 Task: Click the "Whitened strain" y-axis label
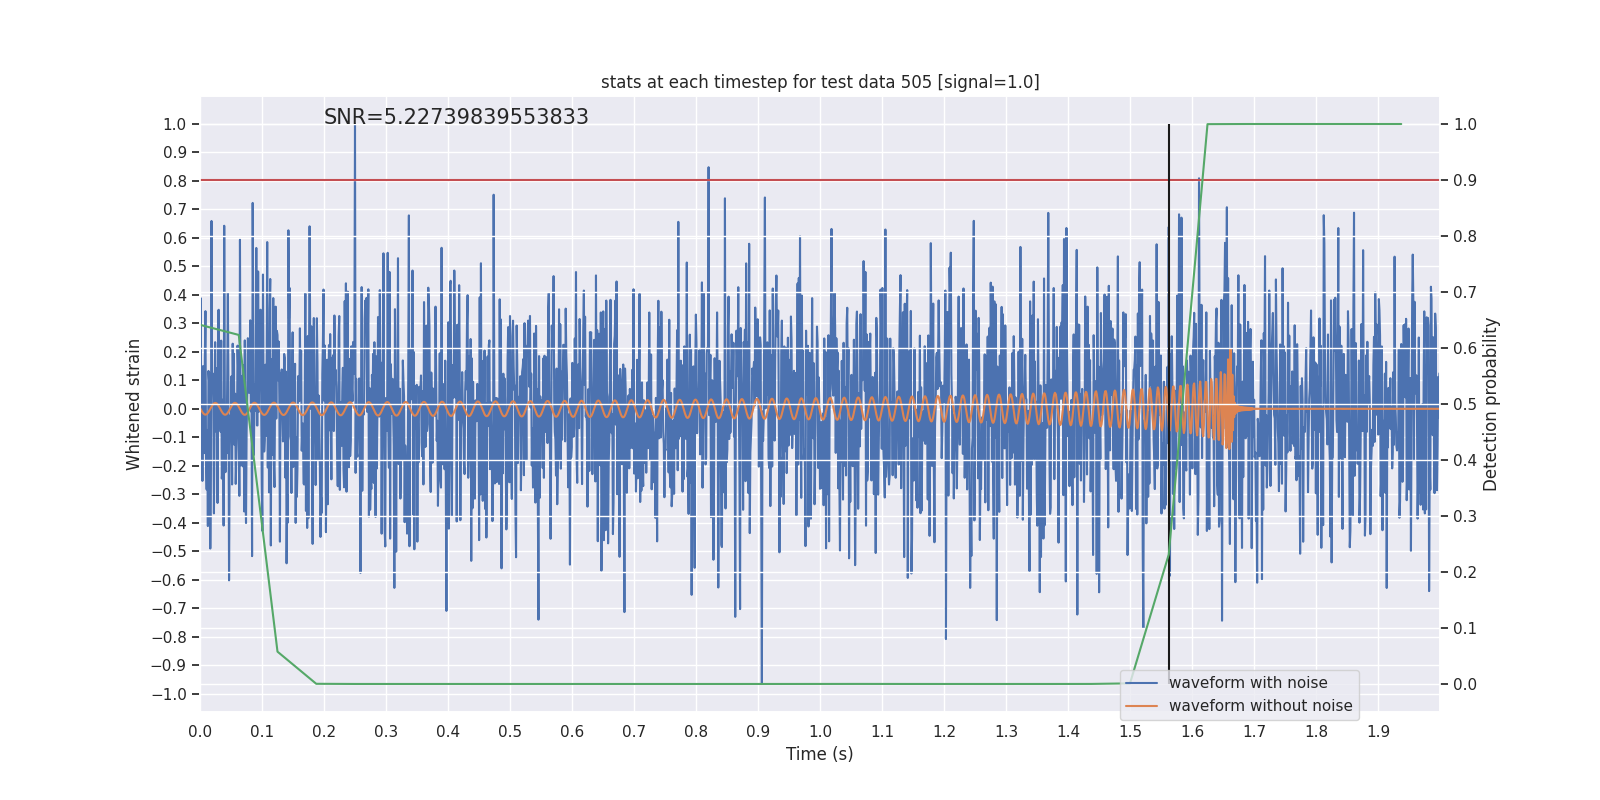coord(134,404)
